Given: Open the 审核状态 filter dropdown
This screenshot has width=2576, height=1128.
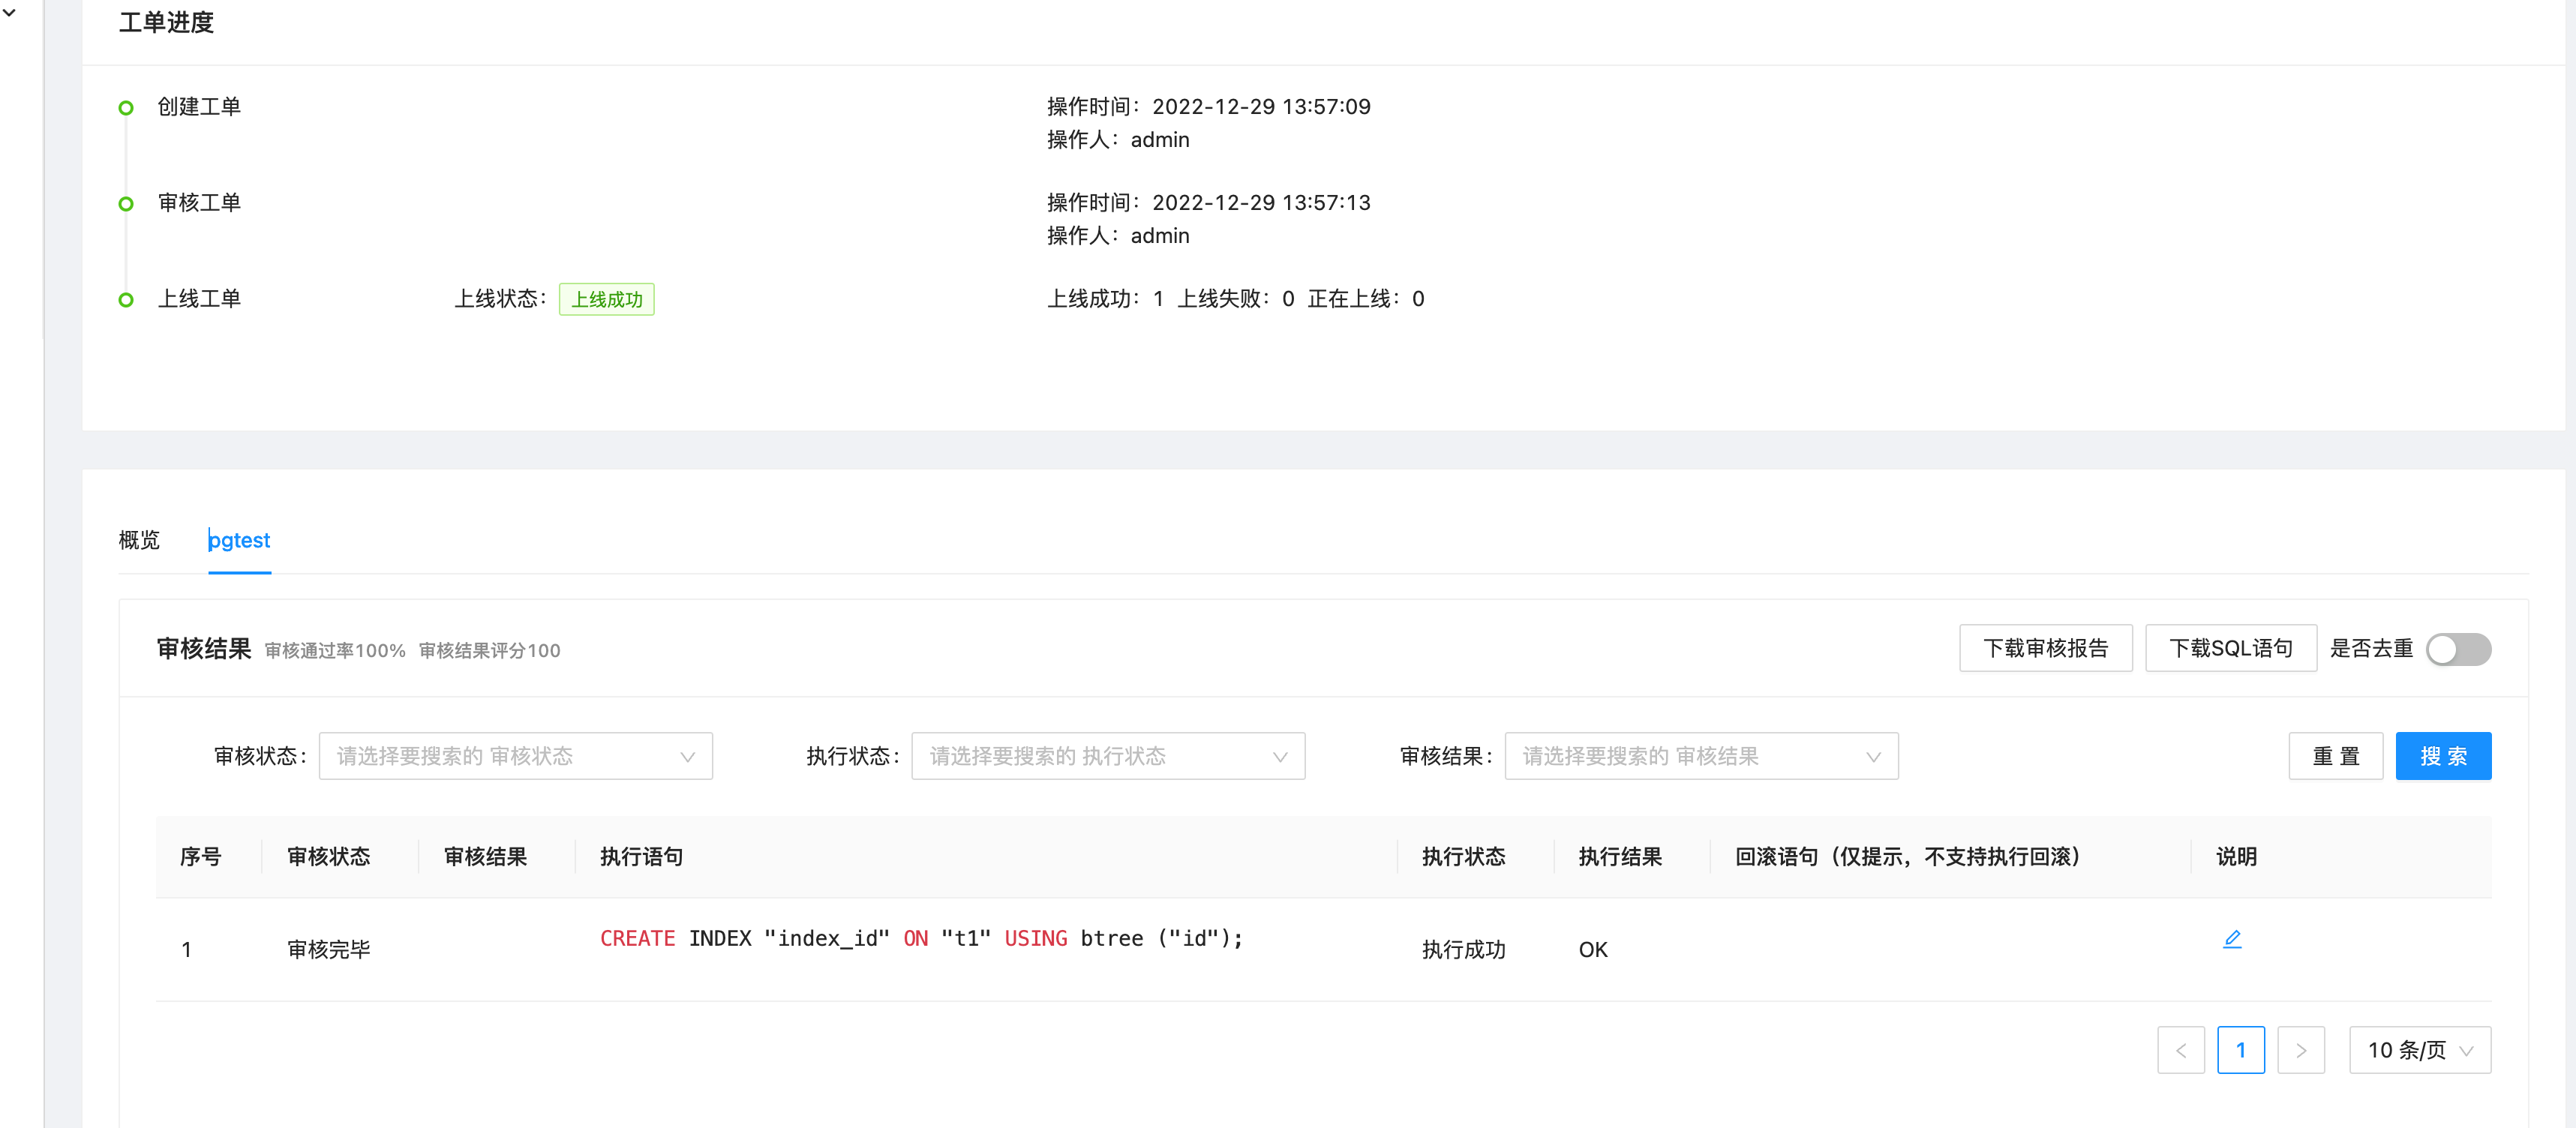Looking at the screenshot, I should click(x=516, y=756).
